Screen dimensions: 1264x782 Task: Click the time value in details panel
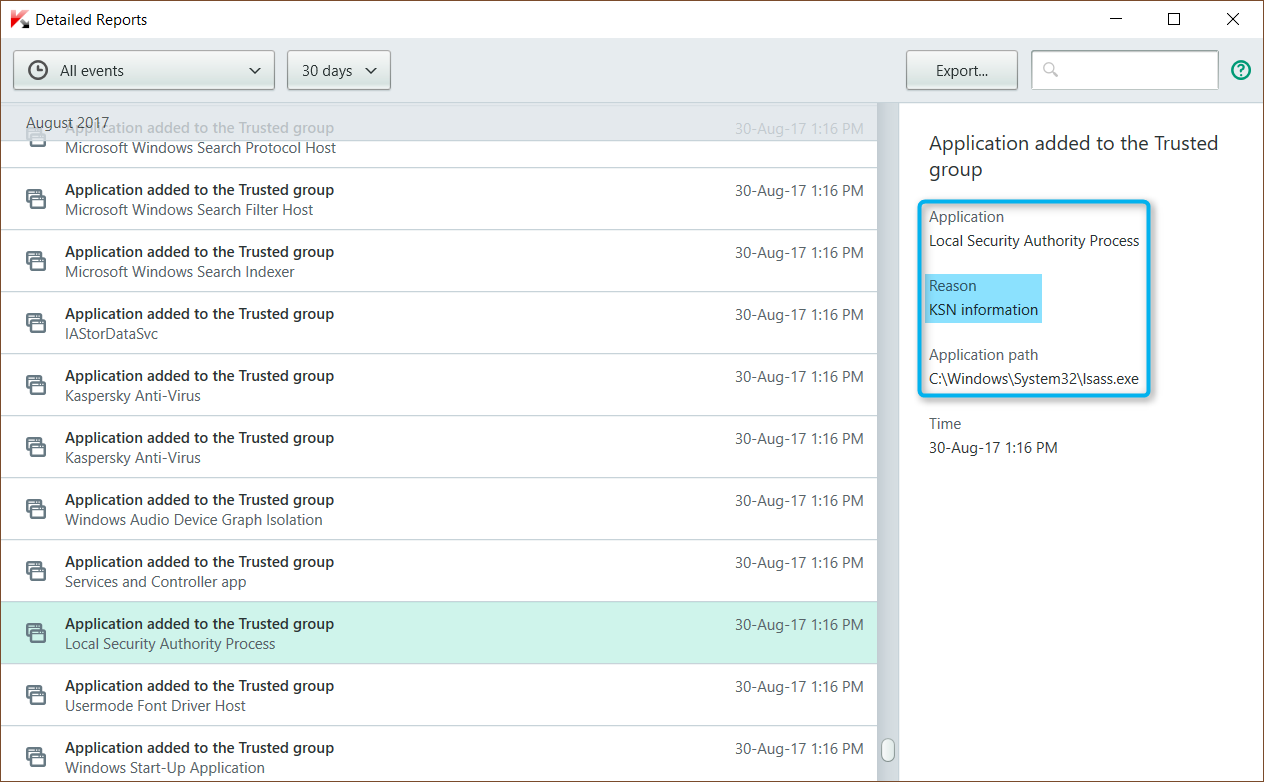pyautogui.click(x=993, y=448)
